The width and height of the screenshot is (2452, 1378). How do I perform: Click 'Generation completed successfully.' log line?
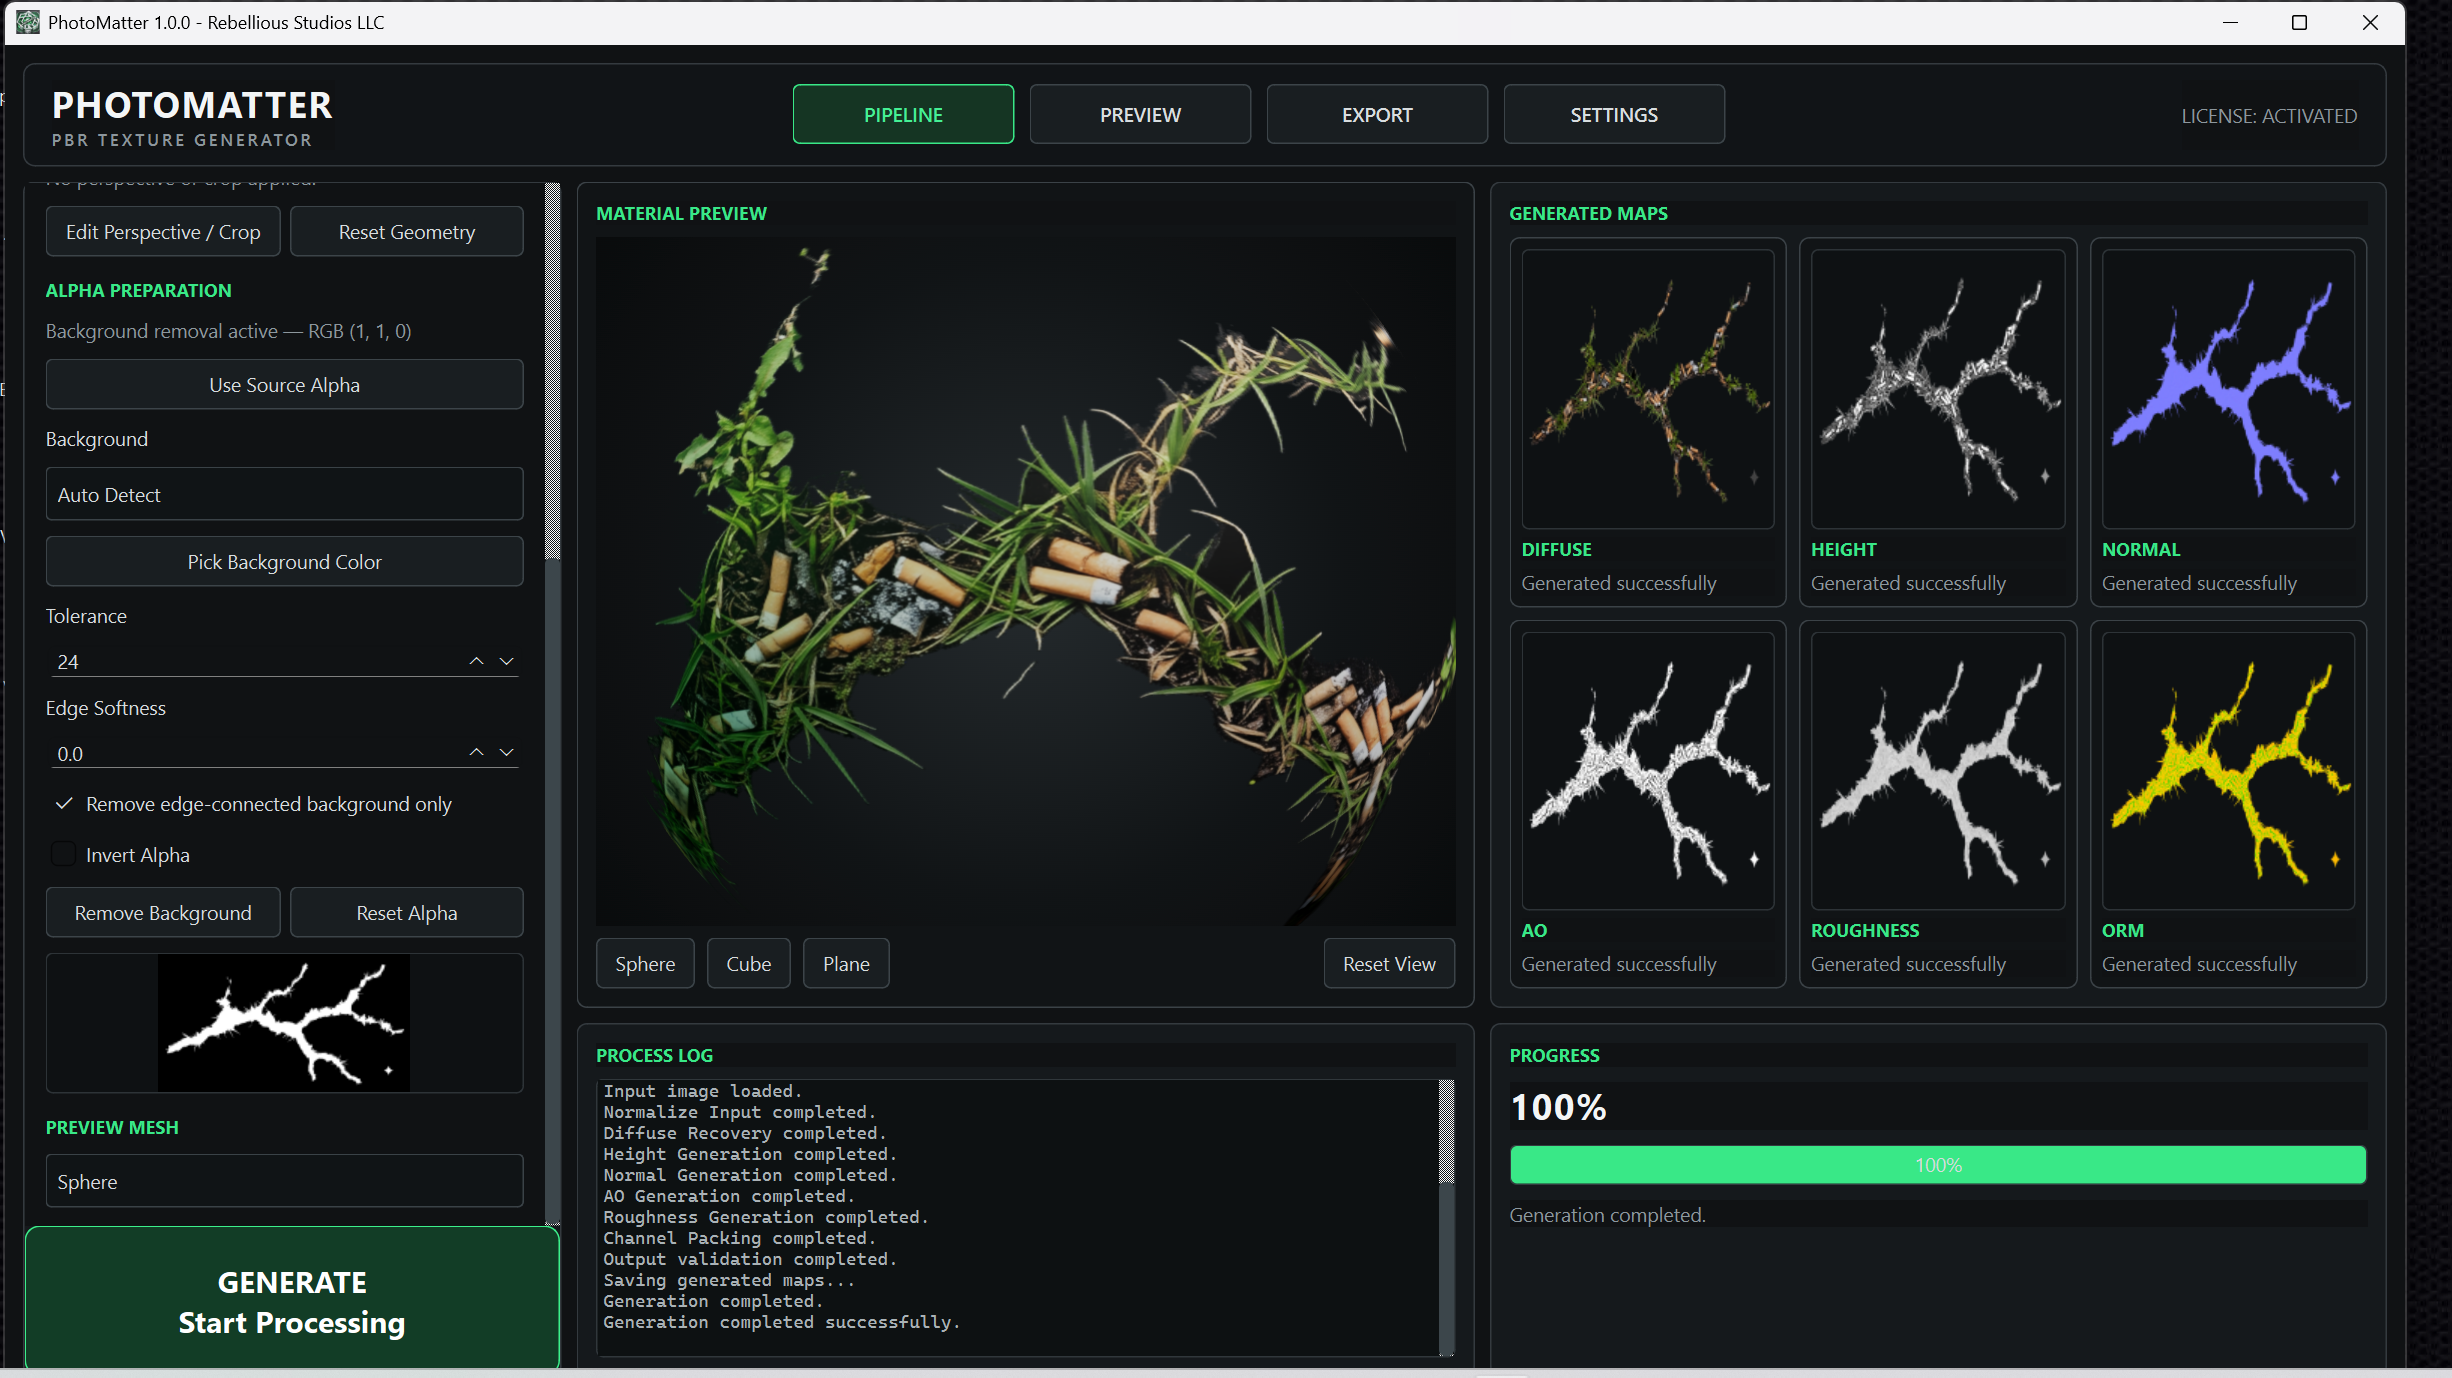pyautogui.click(x=781, y=1322)
